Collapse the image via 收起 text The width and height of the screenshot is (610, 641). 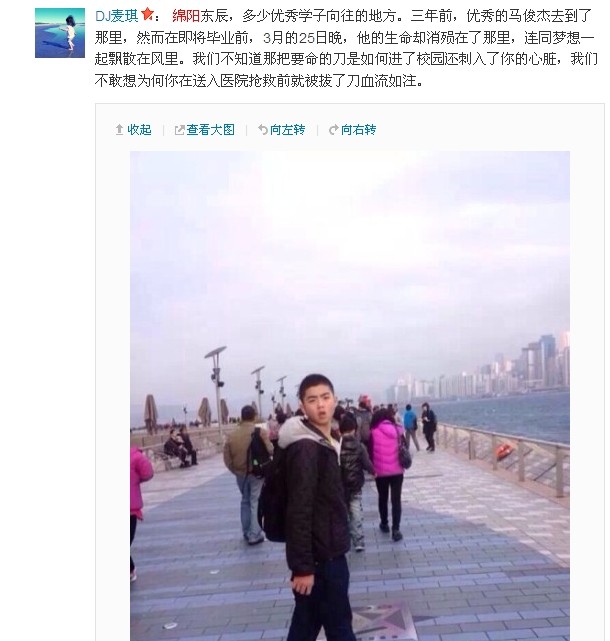pos(139,130)
